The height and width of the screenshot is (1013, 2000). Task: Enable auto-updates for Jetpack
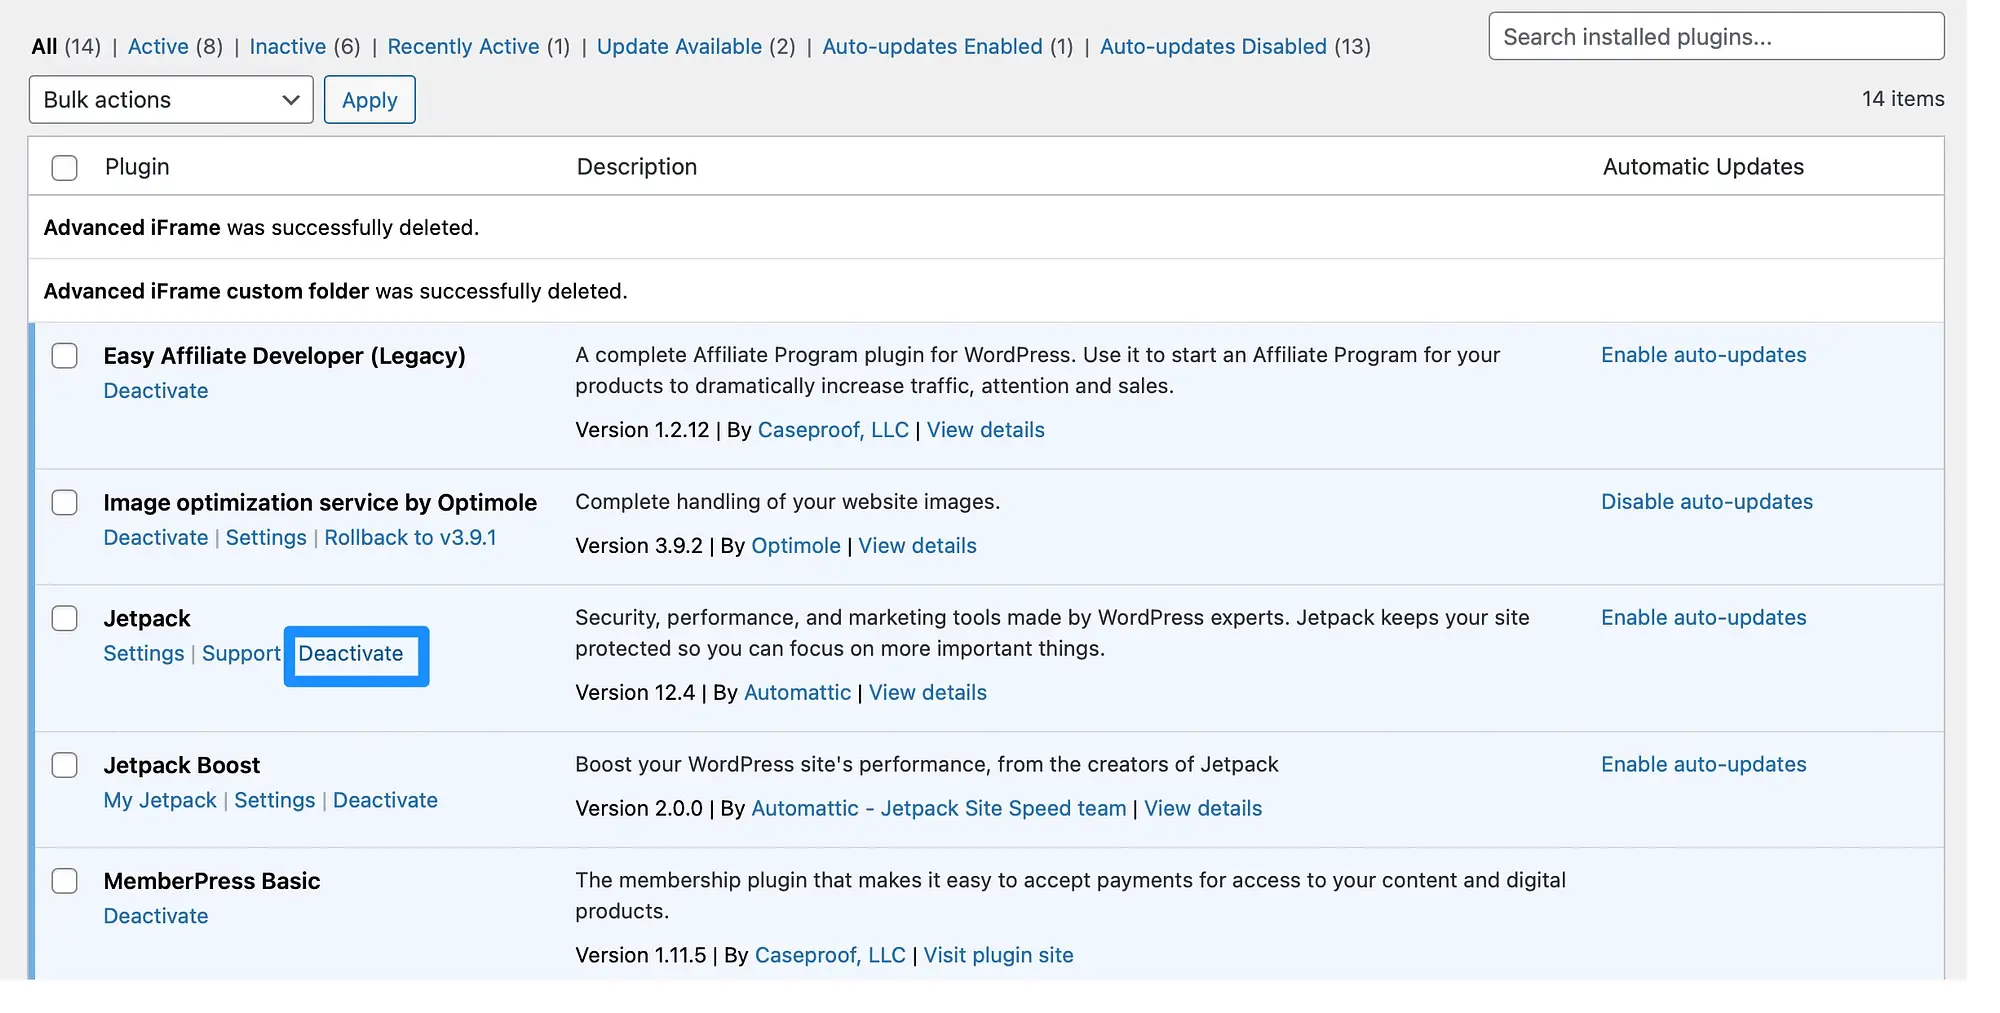pos(1703,618)
